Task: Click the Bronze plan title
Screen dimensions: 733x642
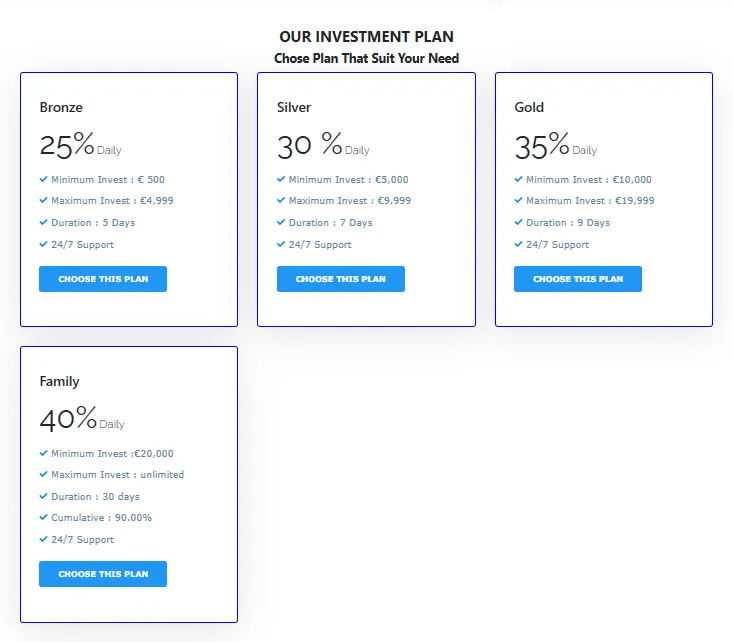Action: pos(61,107)
